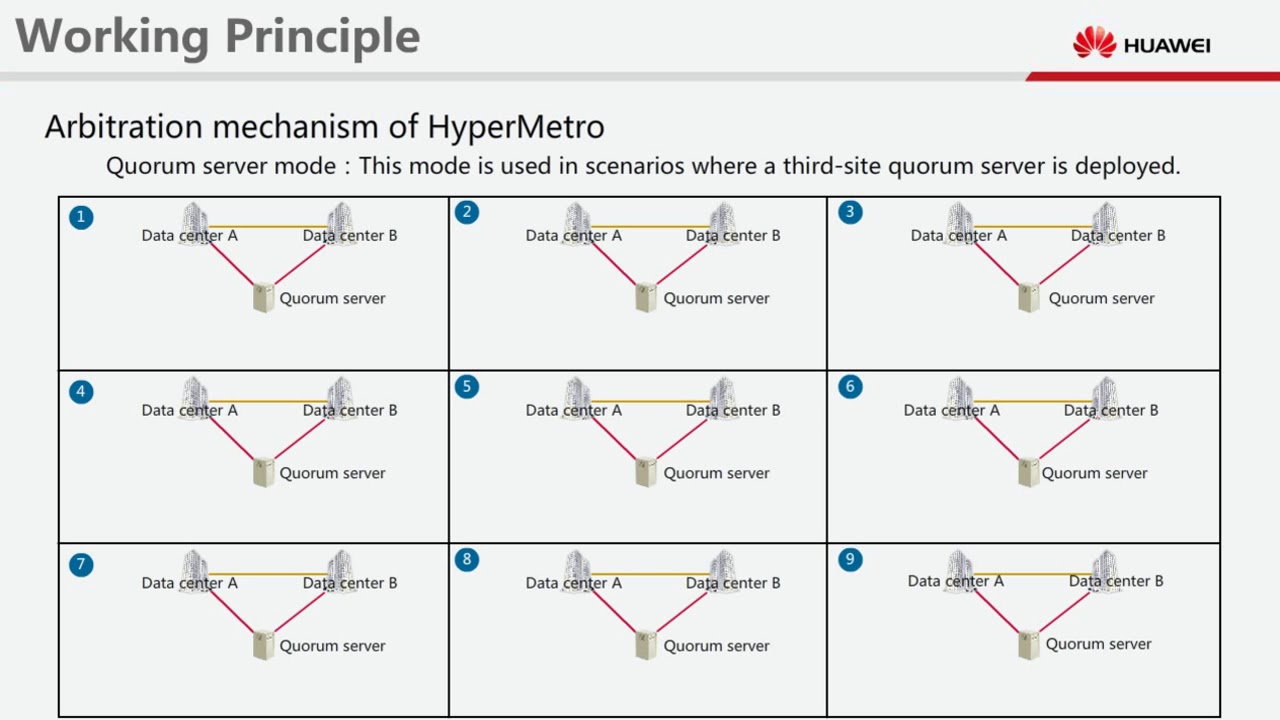Click the 'Quorum server mode' description text
1280x720 pixels.
tap(643, 166)
